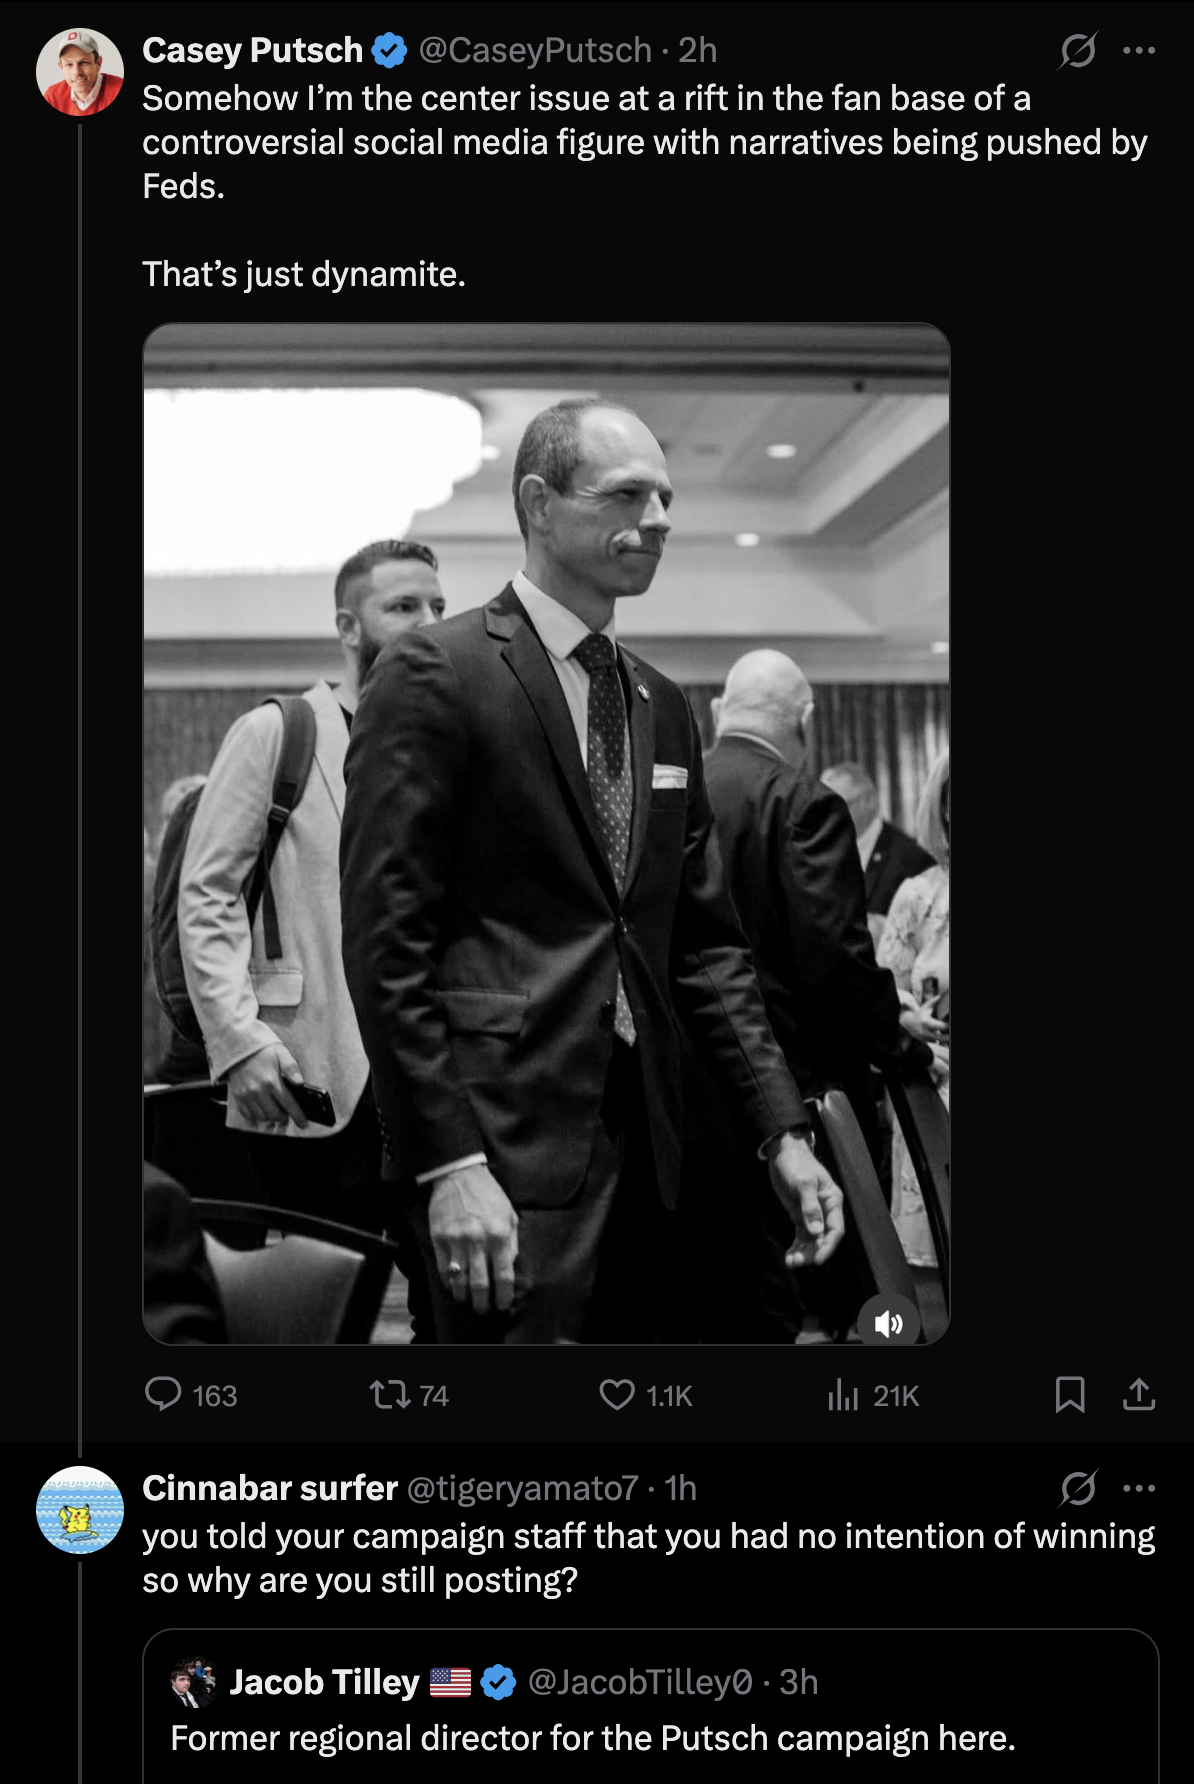Open the black-and-white video thumbnail
The image size is (1194, 1784).
(x=546, y=834)
